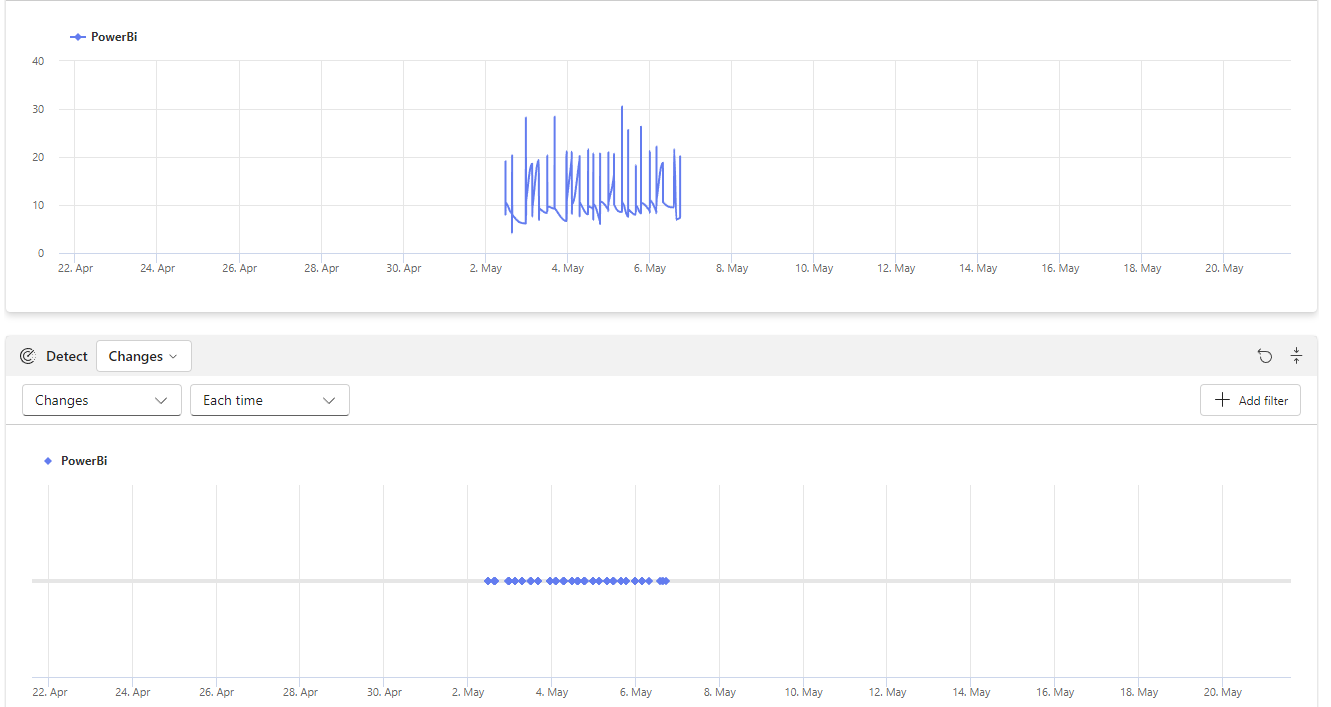
Task: Click the '30. Apr' label on lower chart axis
Action: 384,692
